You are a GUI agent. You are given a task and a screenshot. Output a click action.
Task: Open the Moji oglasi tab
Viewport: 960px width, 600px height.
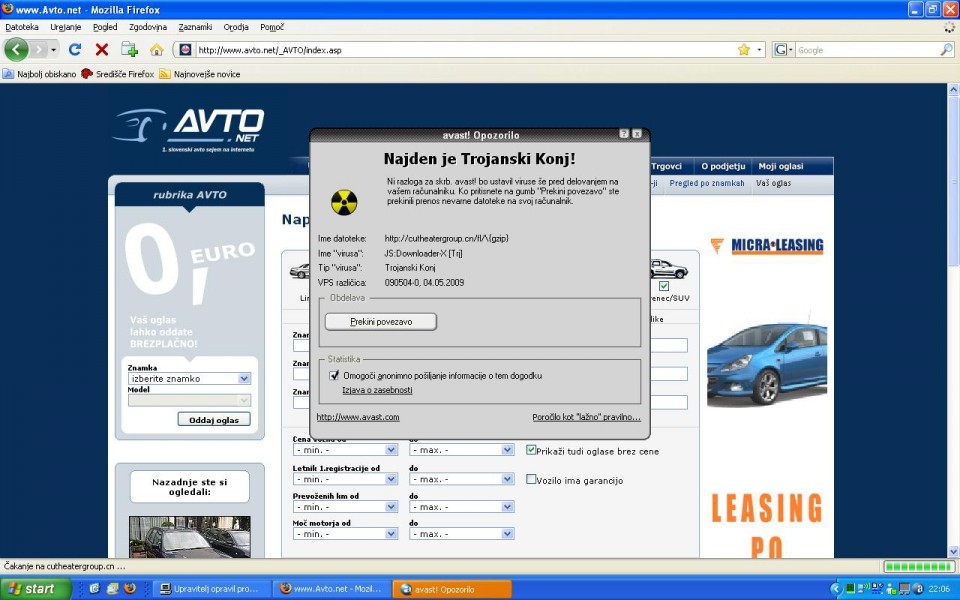click(x=781, y=166)
